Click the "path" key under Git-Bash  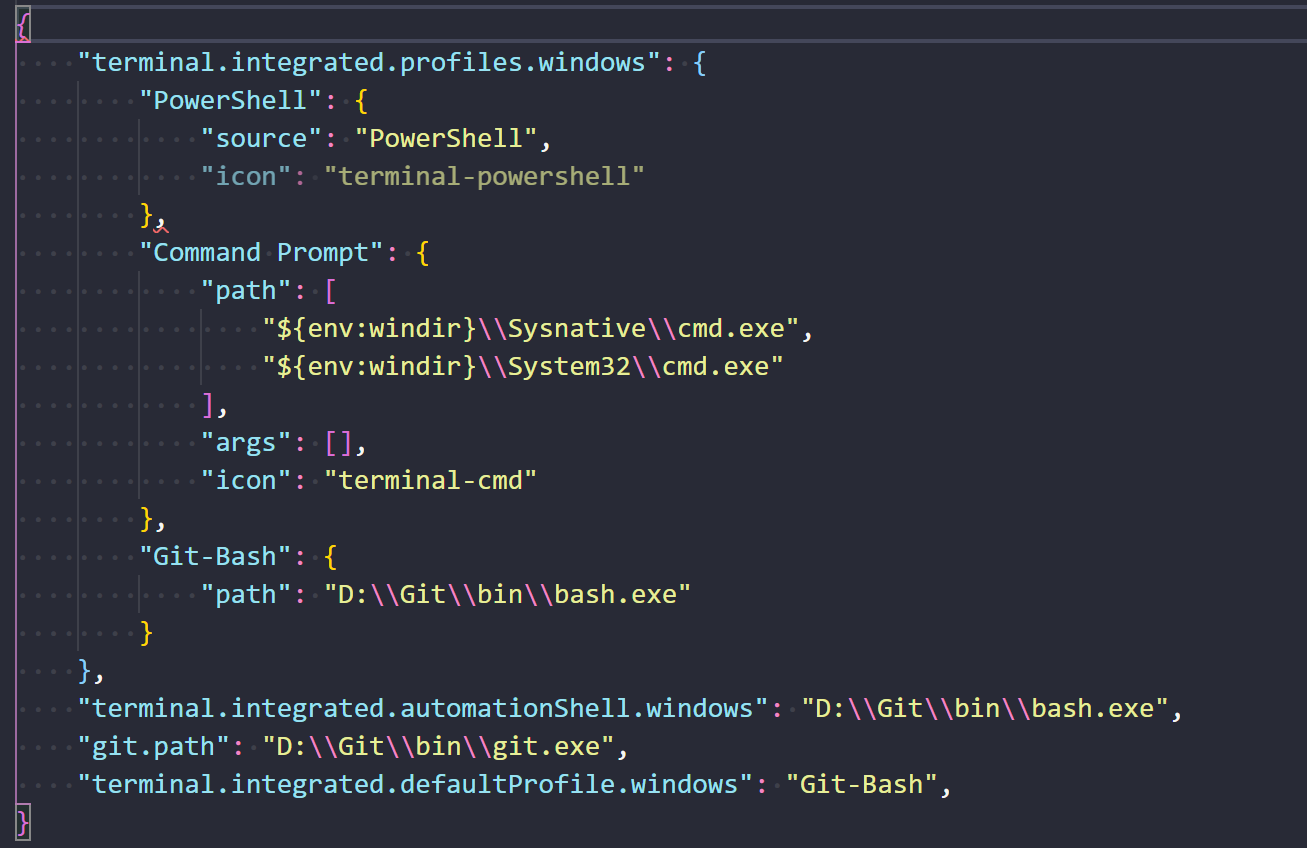click(x=246, y=594)
